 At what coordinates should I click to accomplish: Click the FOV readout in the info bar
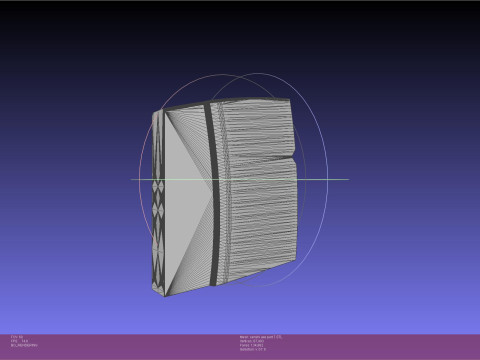[x=17, y=337]
